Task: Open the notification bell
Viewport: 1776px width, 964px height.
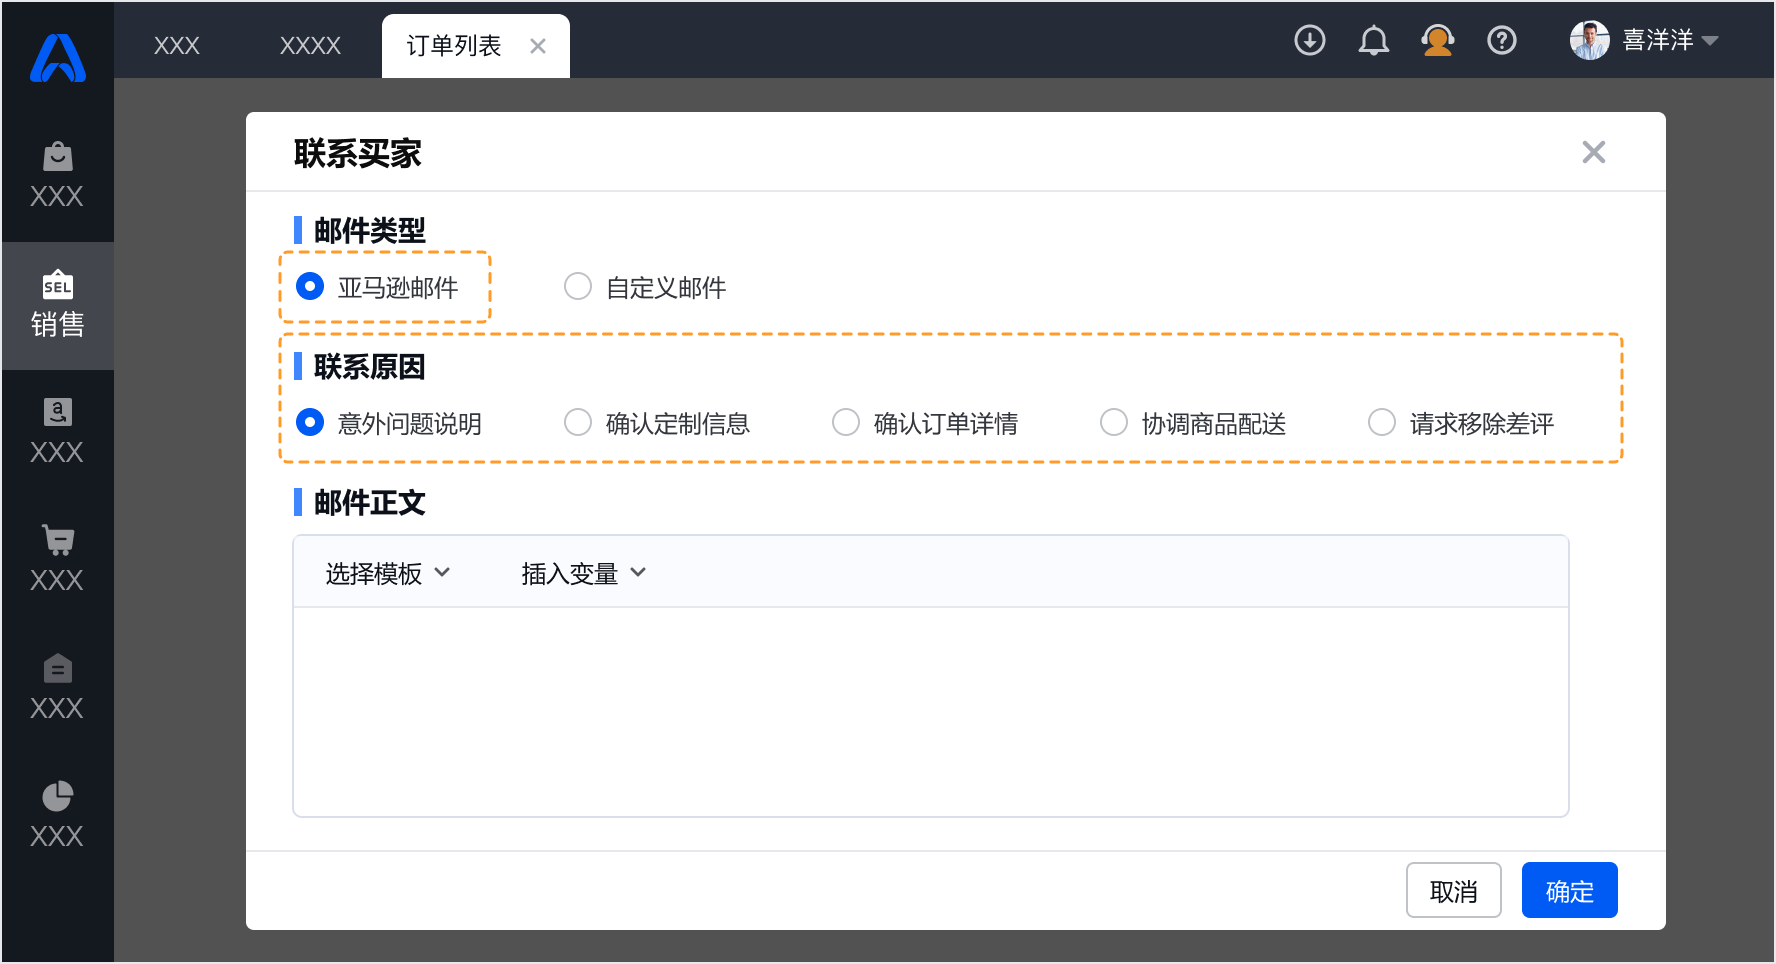Action: 1374,40
